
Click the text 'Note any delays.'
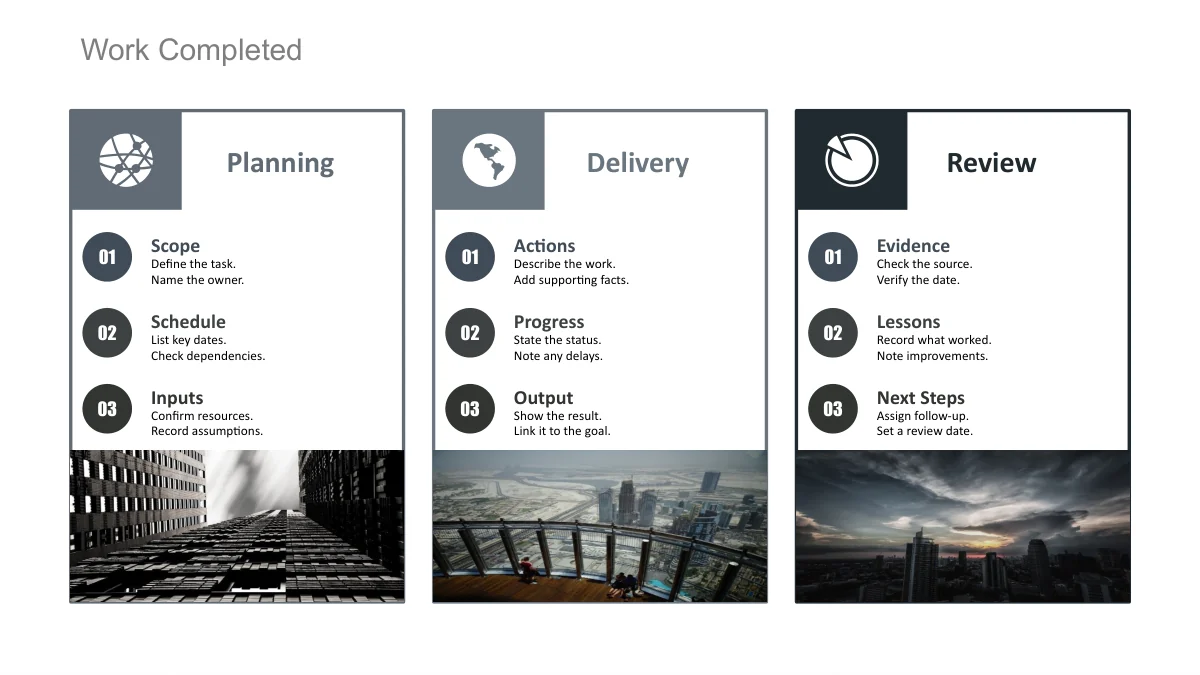click(x=558, y=356)
